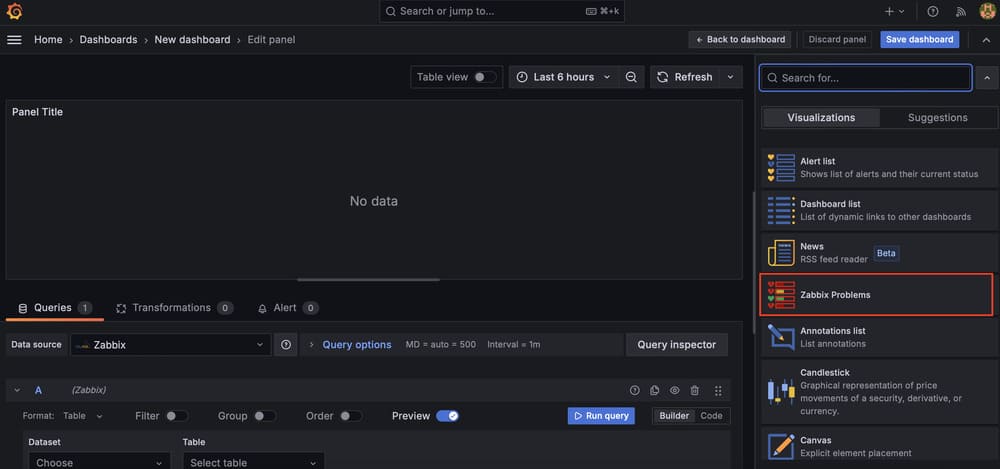This screenshot has height=469, width=1000.
Task: Select the Candlestick visualization icon
Action: 781,391
